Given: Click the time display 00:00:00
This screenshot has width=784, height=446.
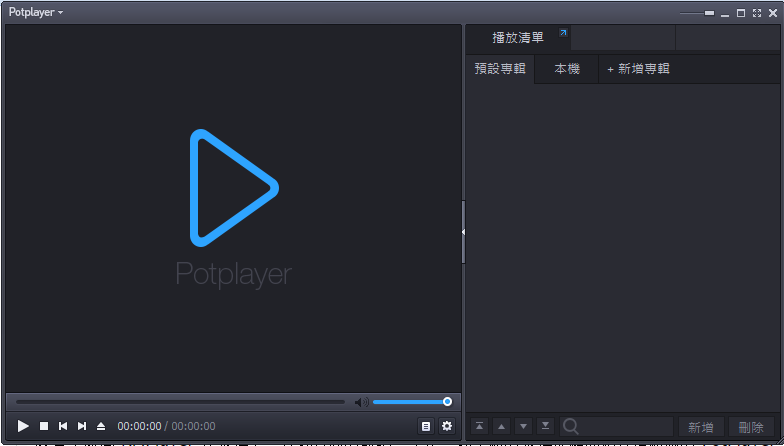Looking at the screenshot, I should [x=139, y=426].
